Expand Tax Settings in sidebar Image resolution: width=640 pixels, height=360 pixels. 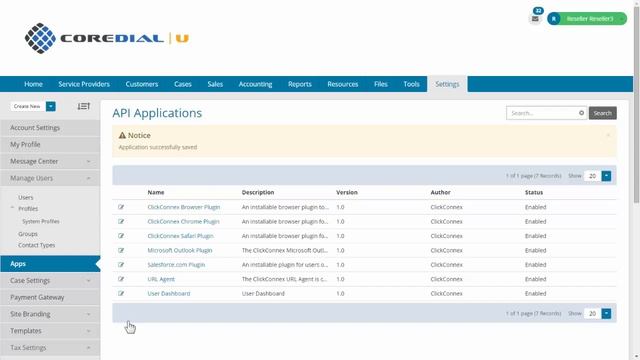tap(89, 348)
